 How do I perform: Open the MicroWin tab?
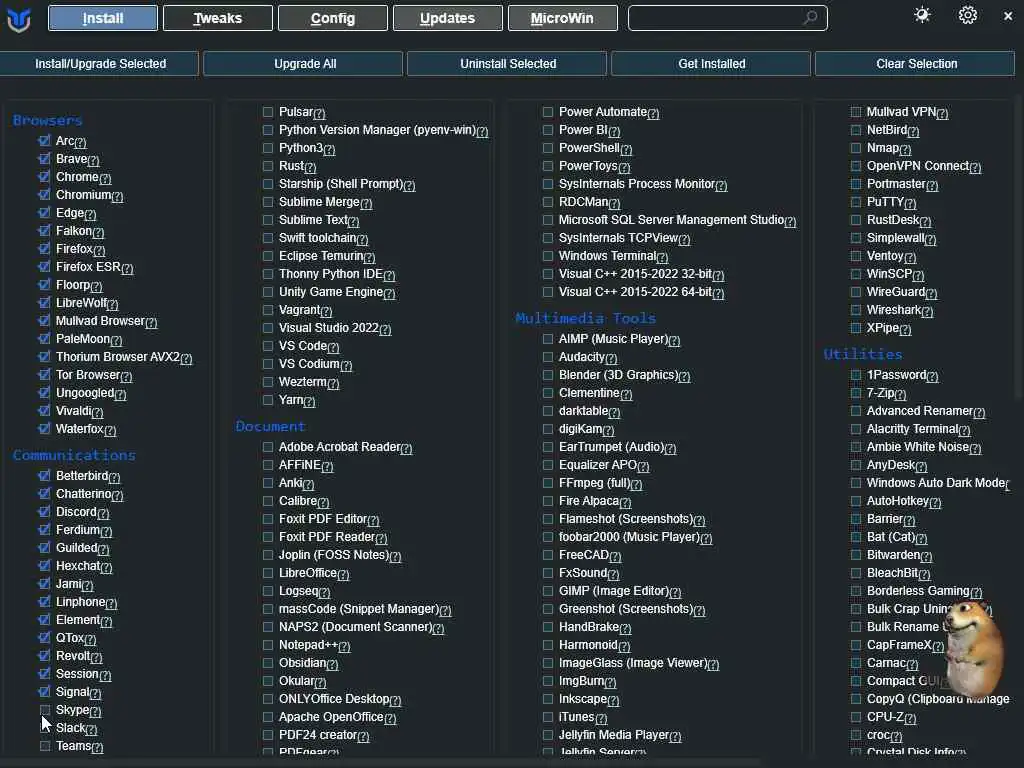click(562, 18)
